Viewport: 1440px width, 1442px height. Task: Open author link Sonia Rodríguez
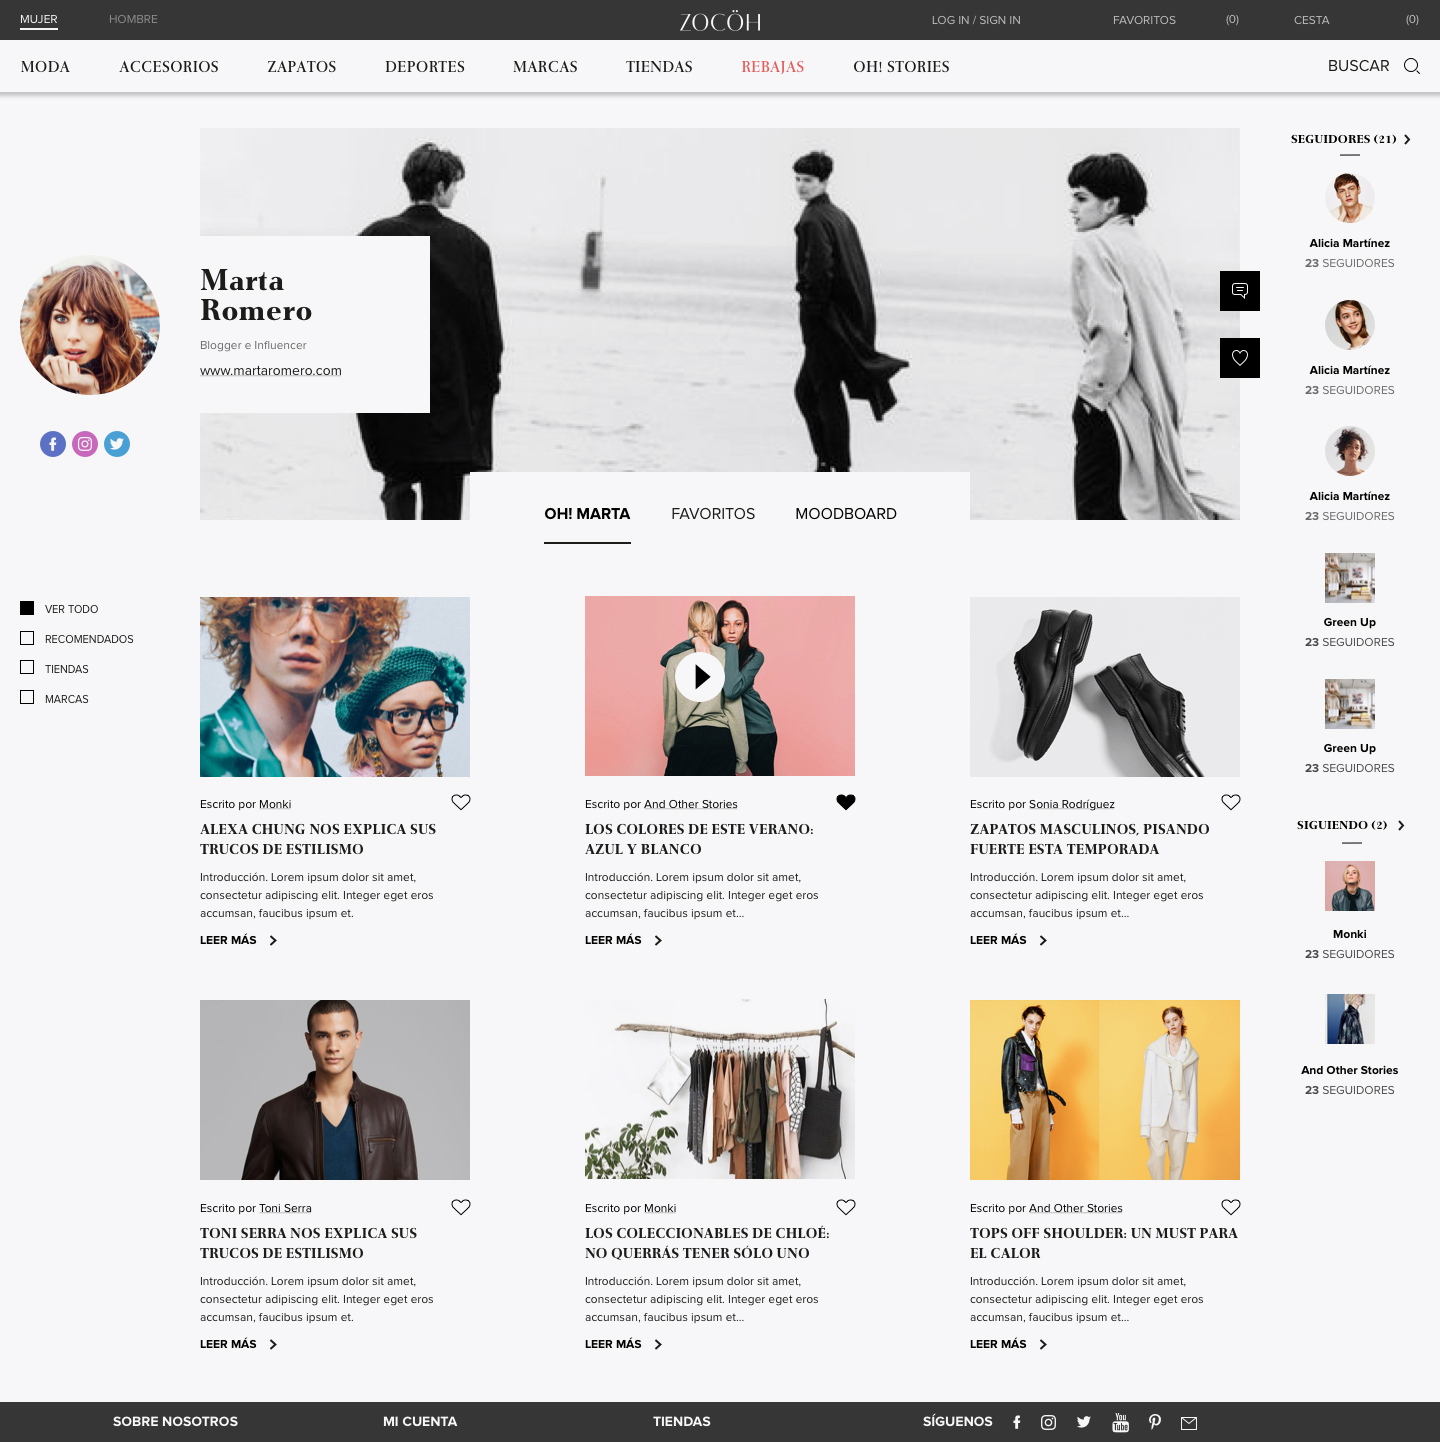[1072, 804]
